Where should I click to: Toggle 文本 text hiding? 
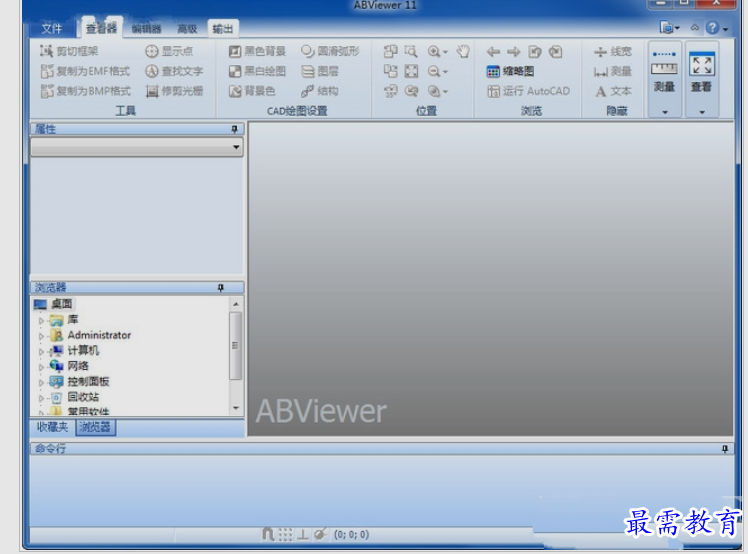point(613,91)
